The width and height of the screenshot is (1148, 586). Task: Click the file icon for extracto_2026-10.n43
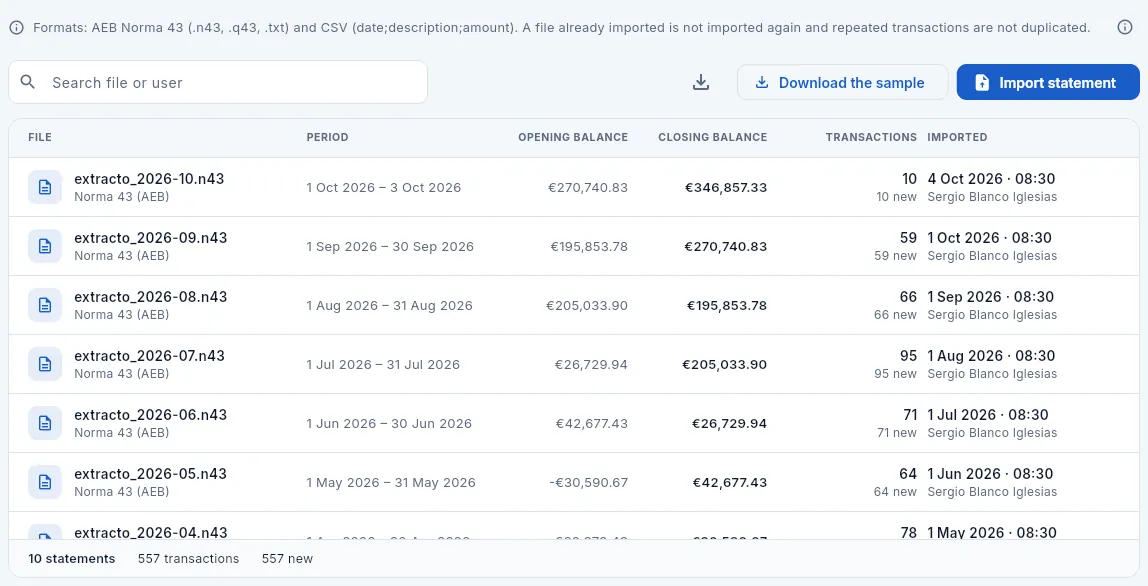(x=45, y=188)
